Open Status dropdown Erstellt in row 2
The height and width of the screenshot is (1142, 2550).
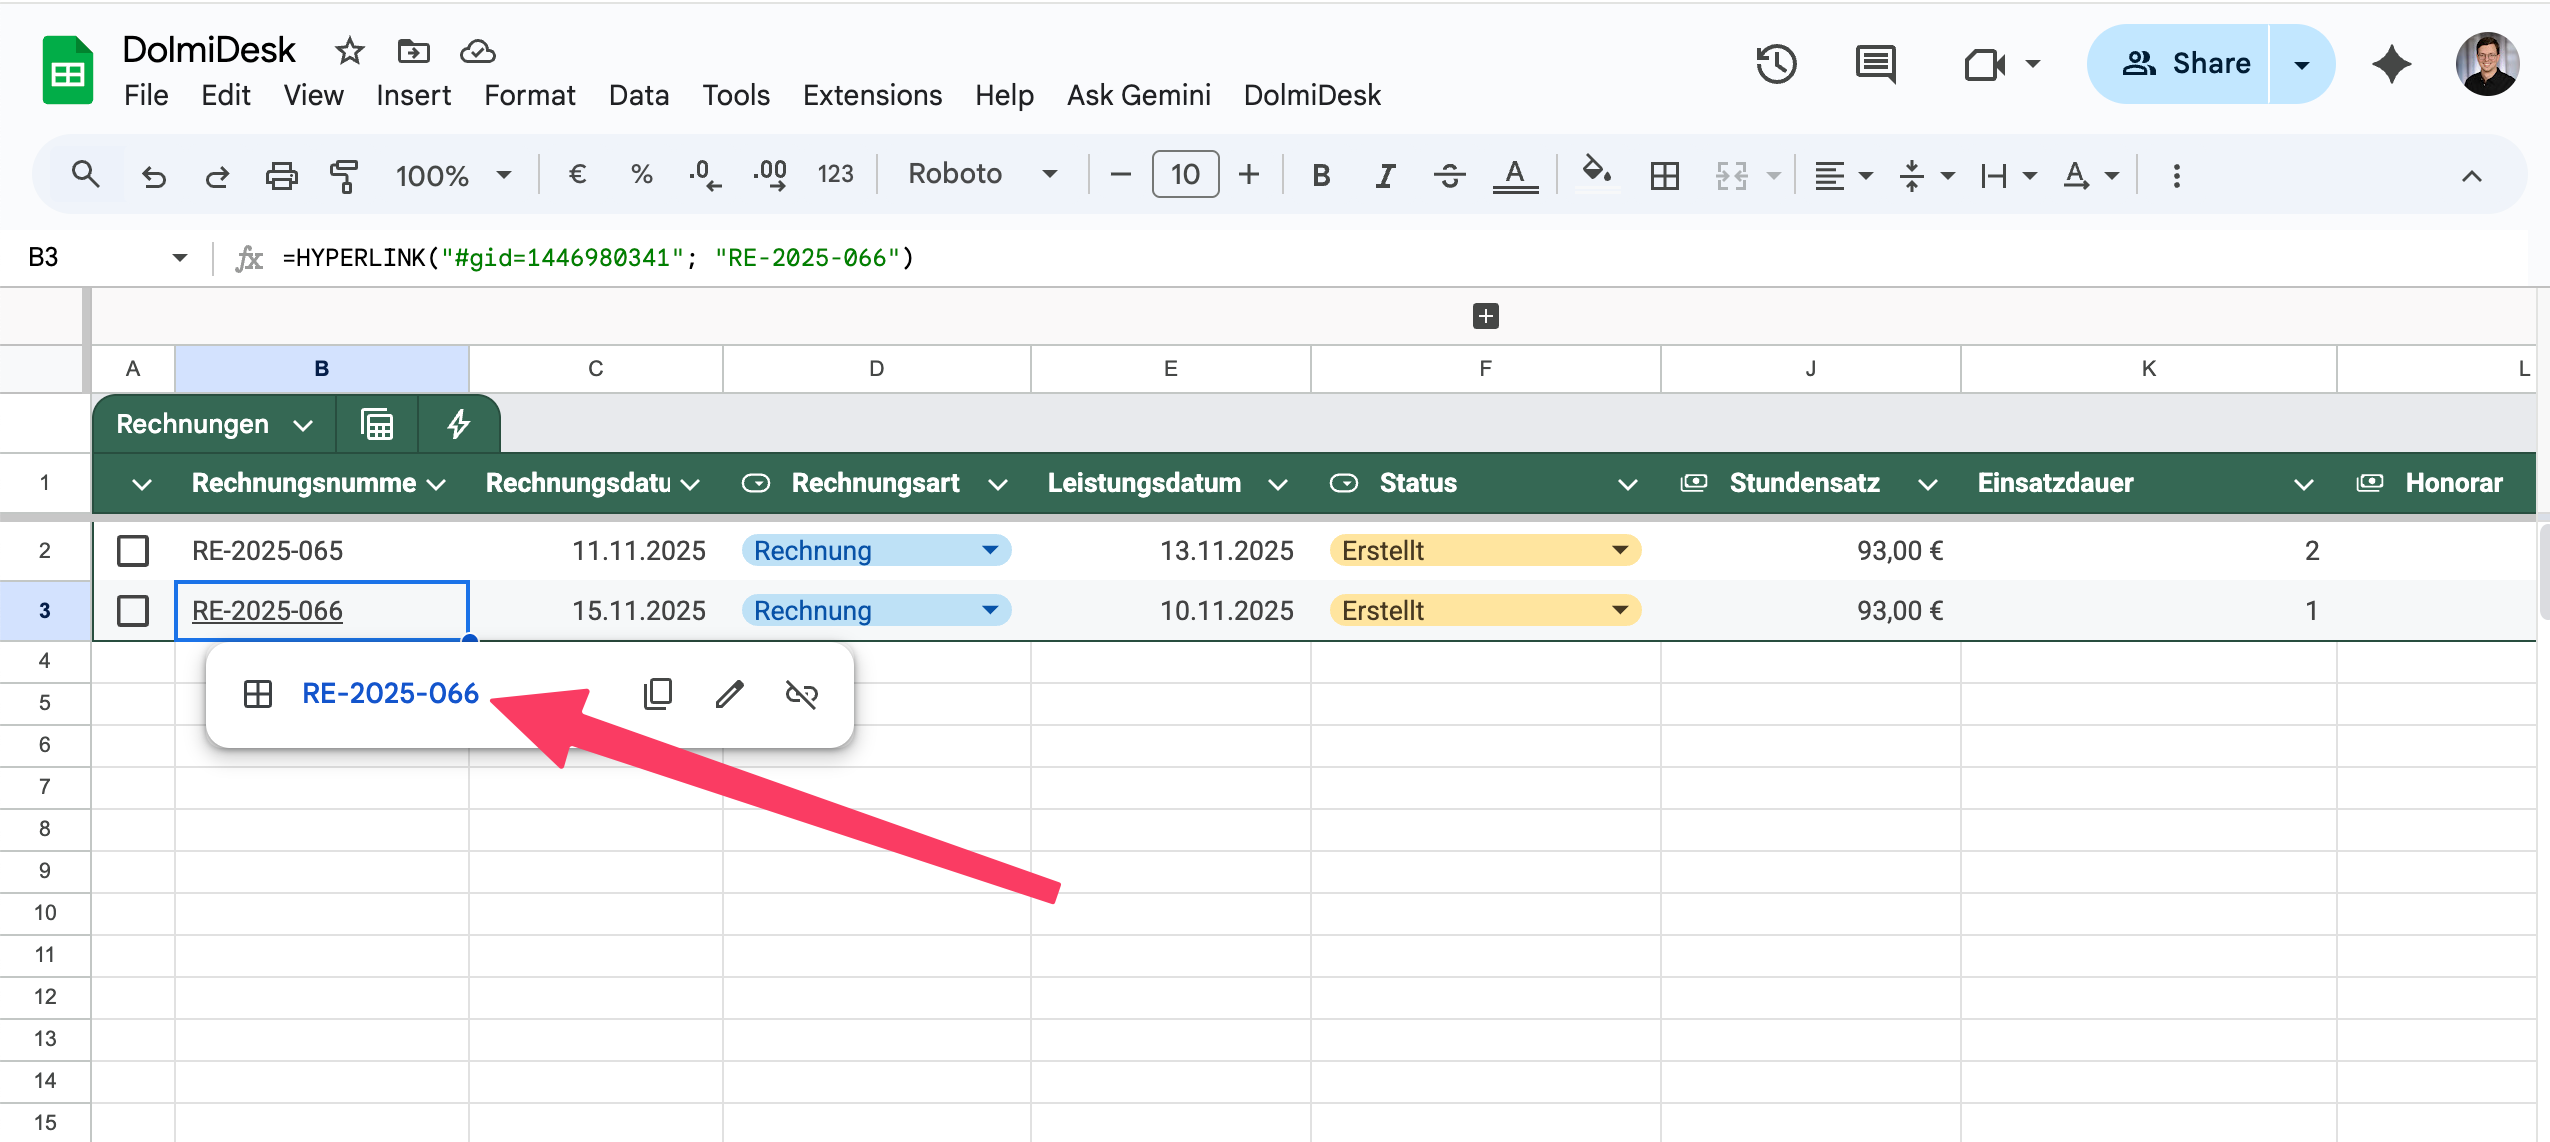(1619, 551)
